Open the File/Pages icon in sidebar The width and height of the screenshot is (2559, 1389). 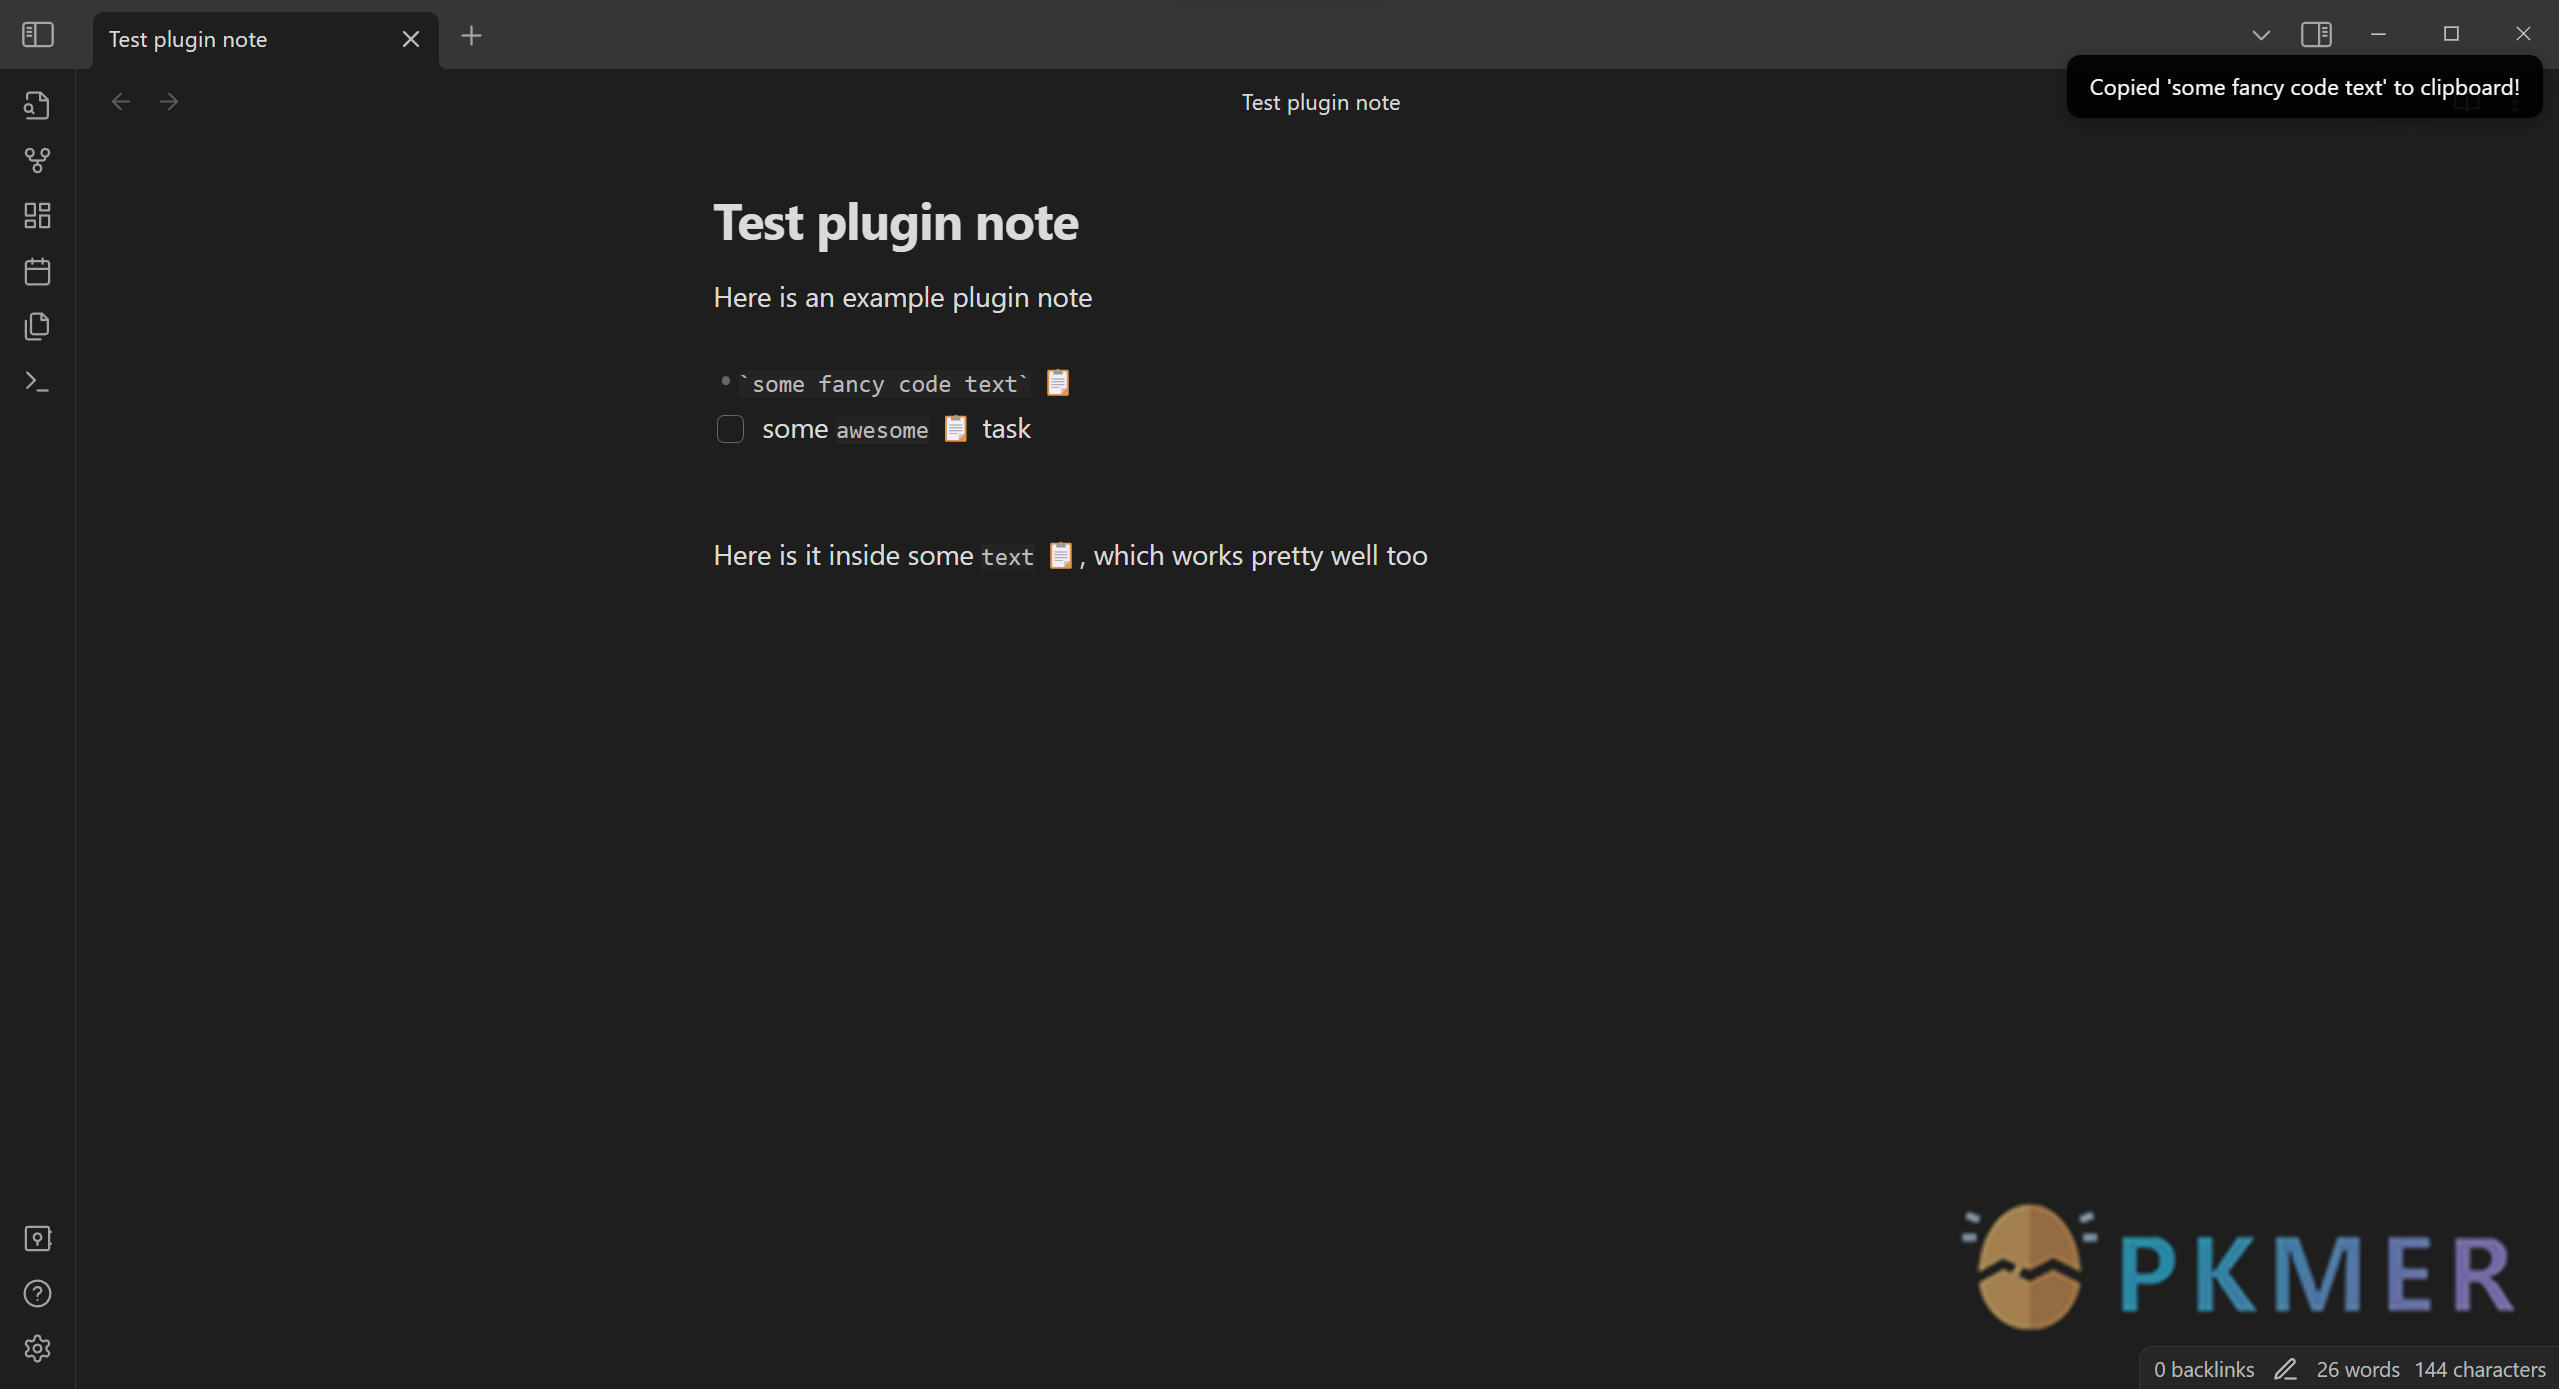(38, 325)
